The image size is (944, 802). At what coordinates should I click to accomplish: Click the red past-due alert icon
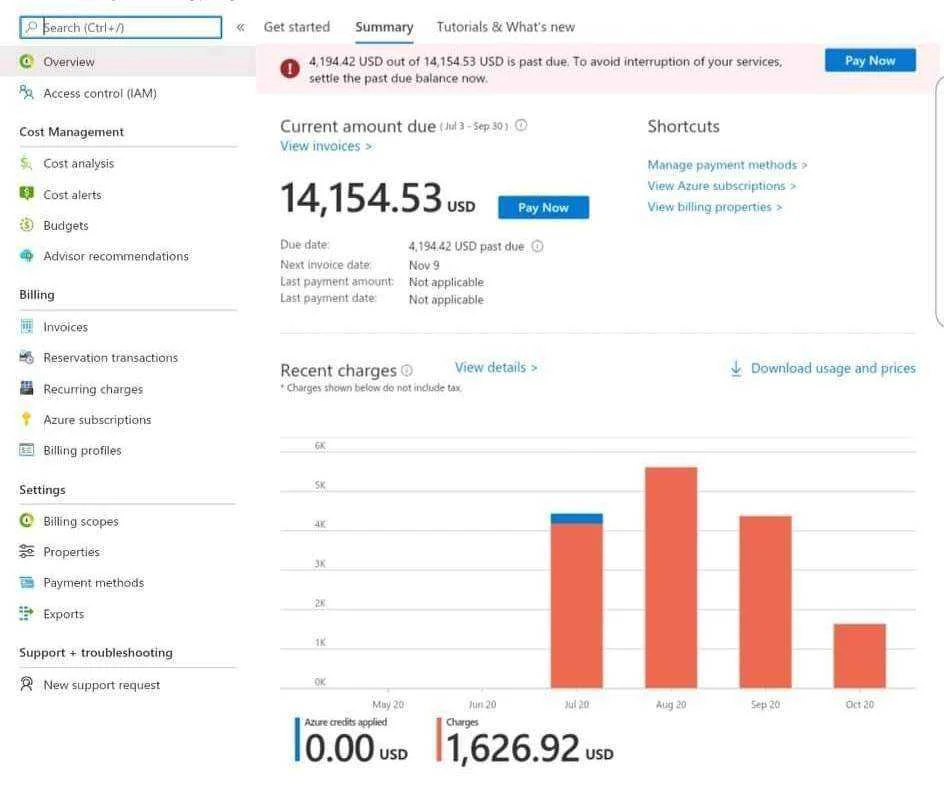290,69
